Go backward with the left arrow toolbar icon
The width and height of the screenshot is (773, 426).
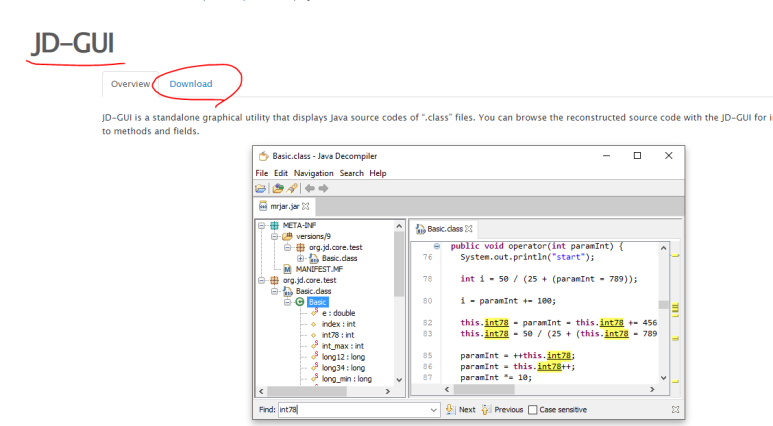click(x=310, y=188)
